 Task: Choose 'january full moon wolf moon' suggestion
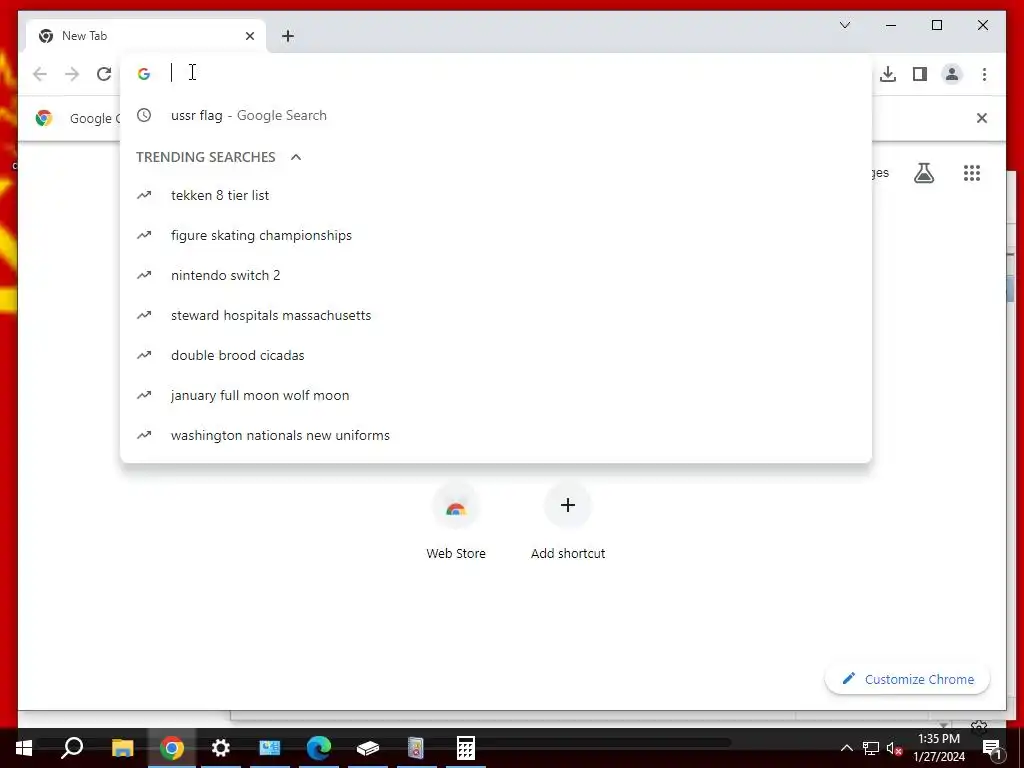[496, 395]
